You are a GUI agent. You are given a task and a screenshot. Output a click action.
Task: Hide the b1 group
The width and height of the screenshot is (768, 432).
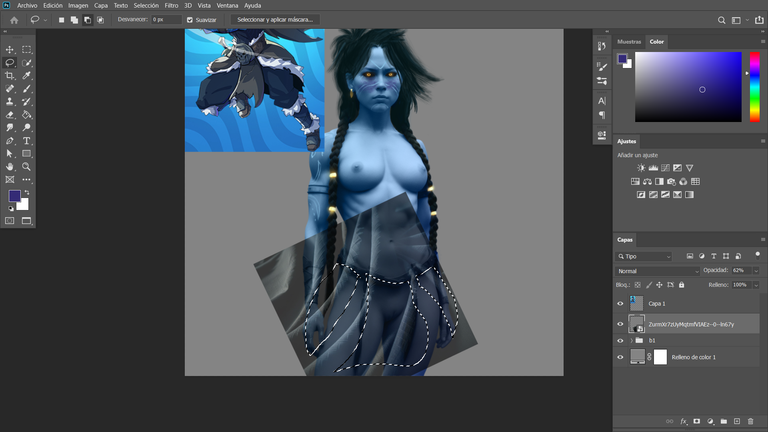pyautogui.click(x=620, y=340)
